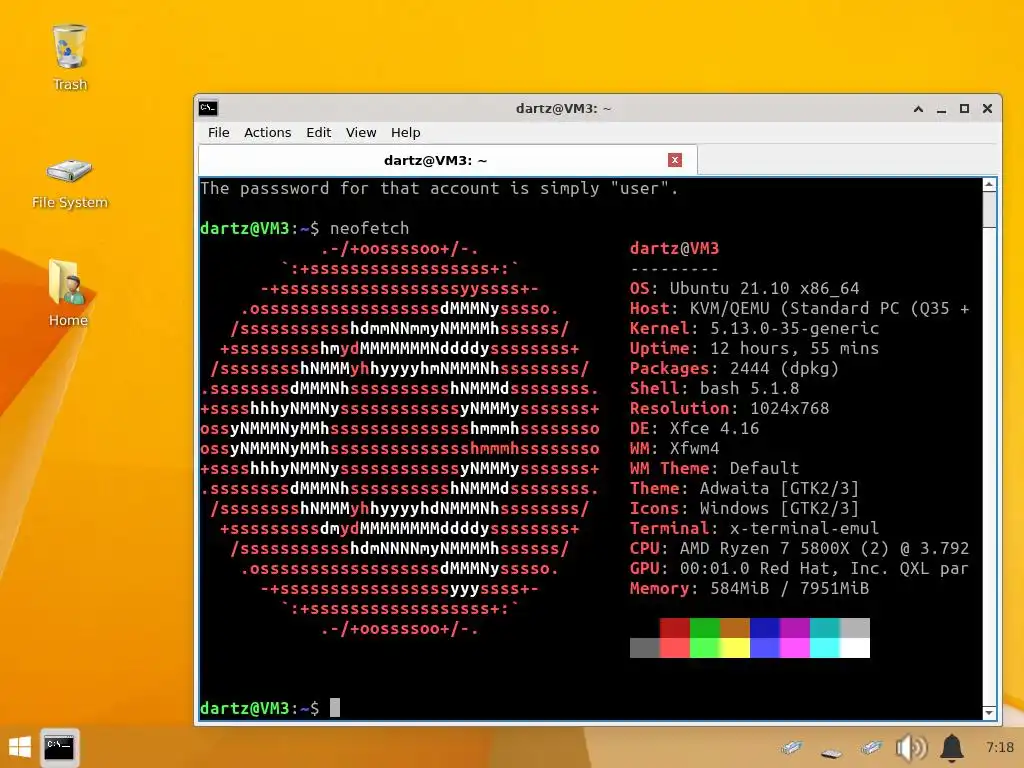Image resolution: width=1024 pixels, height=768 pixels.
Task: Click the "Terminal: x-terminal-emul" line
Action: (754, 528)
